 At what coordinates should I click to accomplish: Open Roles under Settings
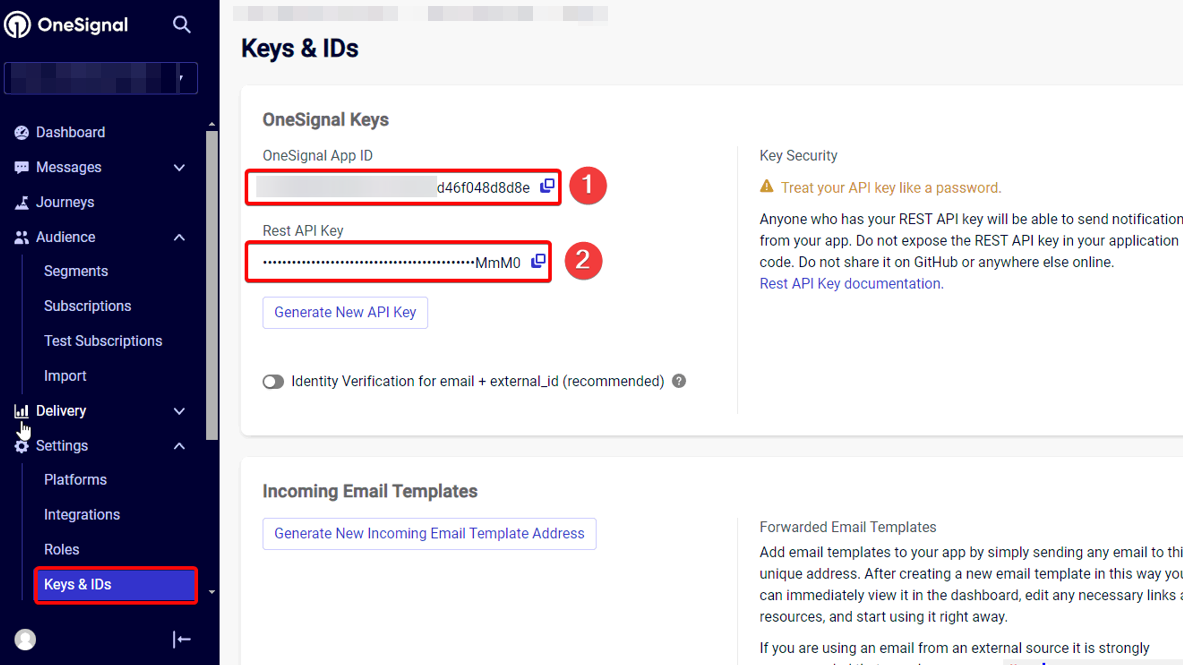(x=61, y=550)
